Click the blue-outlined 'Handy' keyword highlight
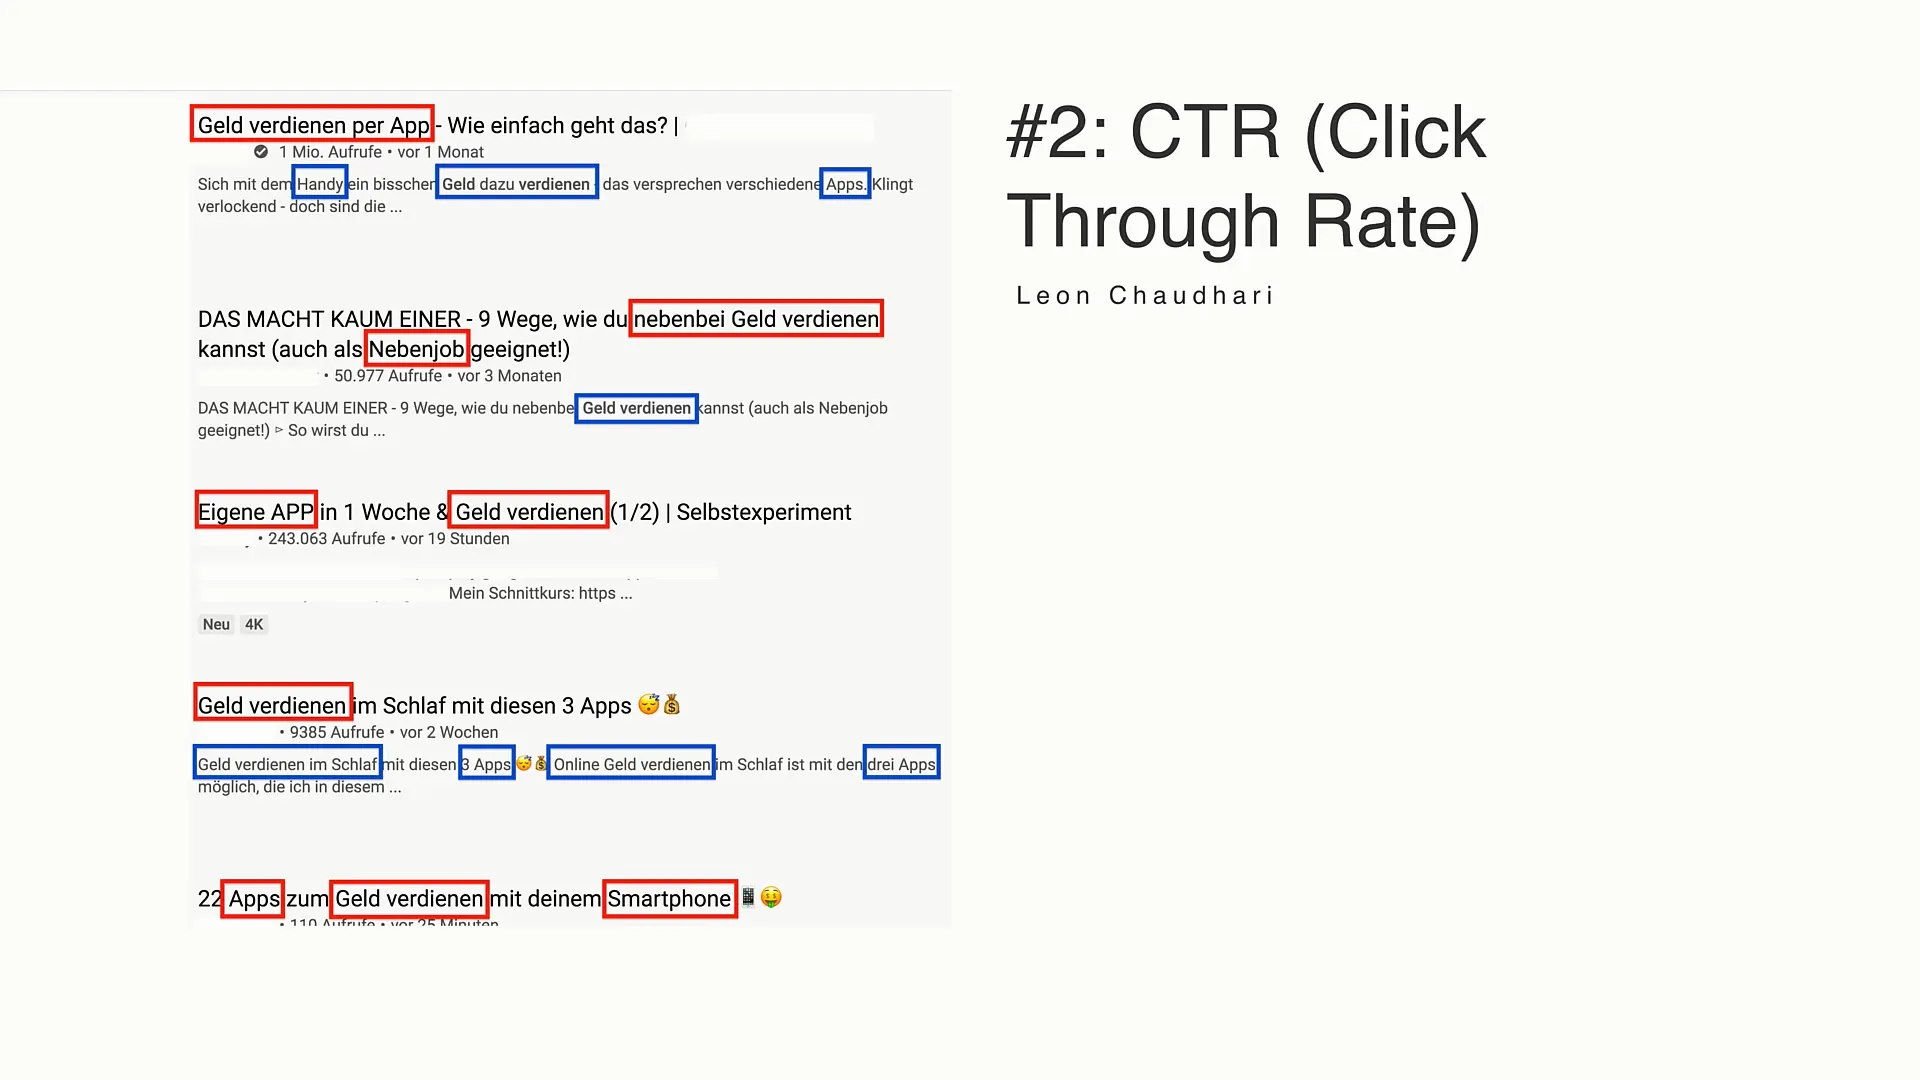Screen dimensions: 1920x1080 pos(319,183)
